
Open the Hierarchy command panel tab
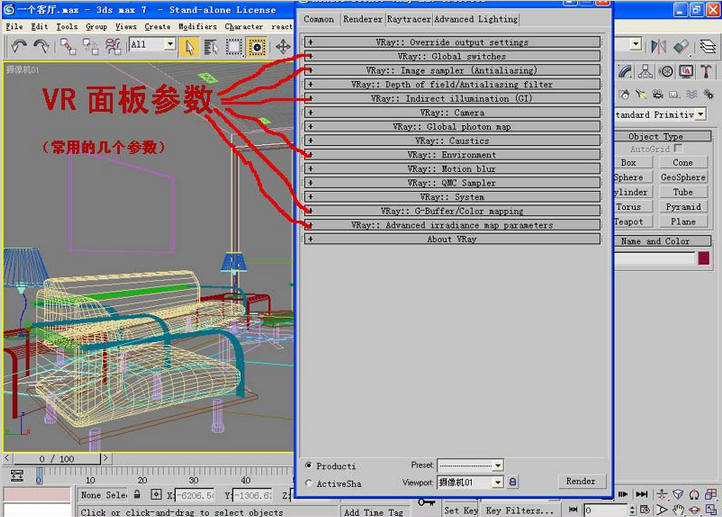pyautogui.click(x=645, y=71)
